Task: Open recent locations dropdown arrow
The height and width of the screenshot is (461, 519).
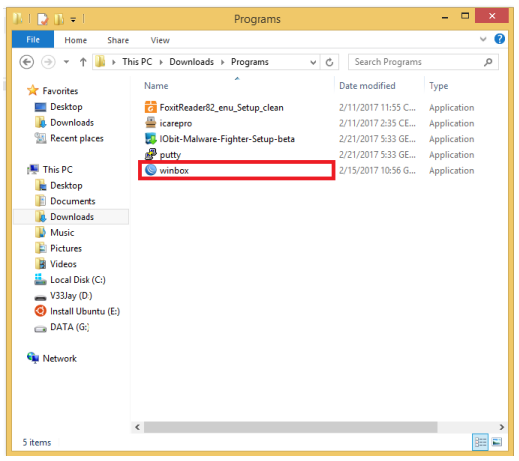Action: 66,62
